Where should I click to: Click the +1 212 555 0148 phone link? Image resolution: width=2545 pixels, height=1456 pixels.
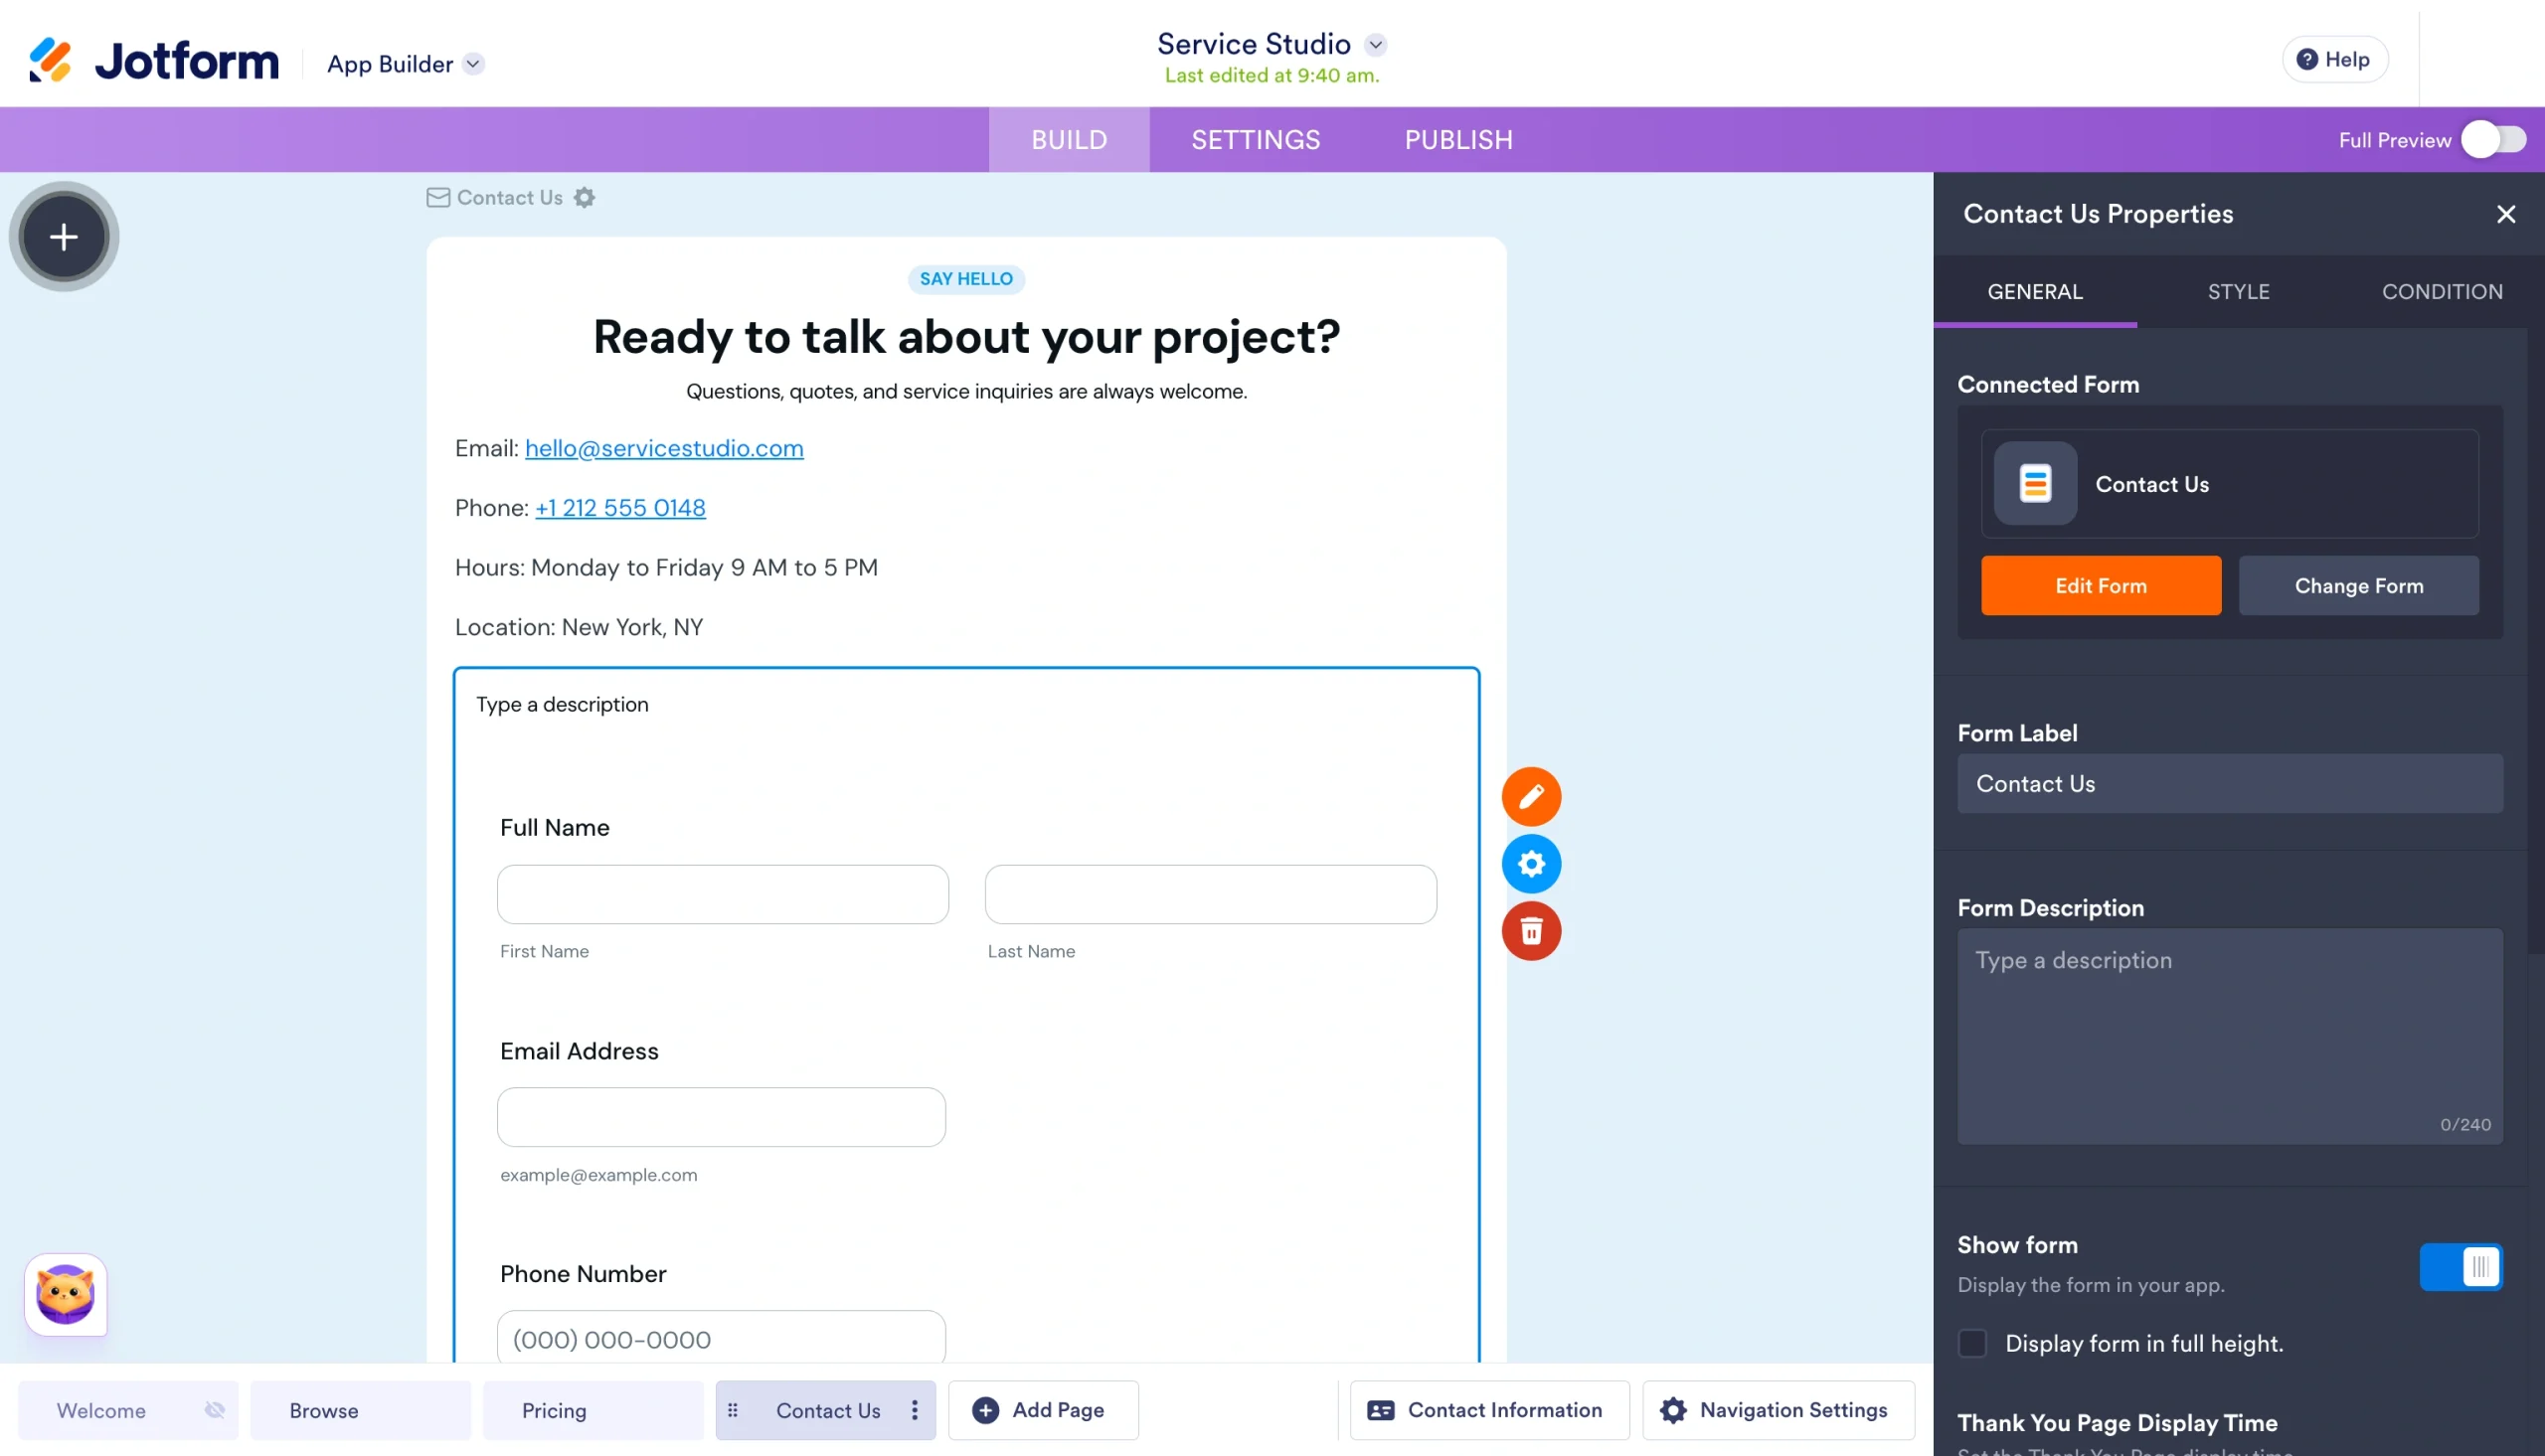coord(620,508)
